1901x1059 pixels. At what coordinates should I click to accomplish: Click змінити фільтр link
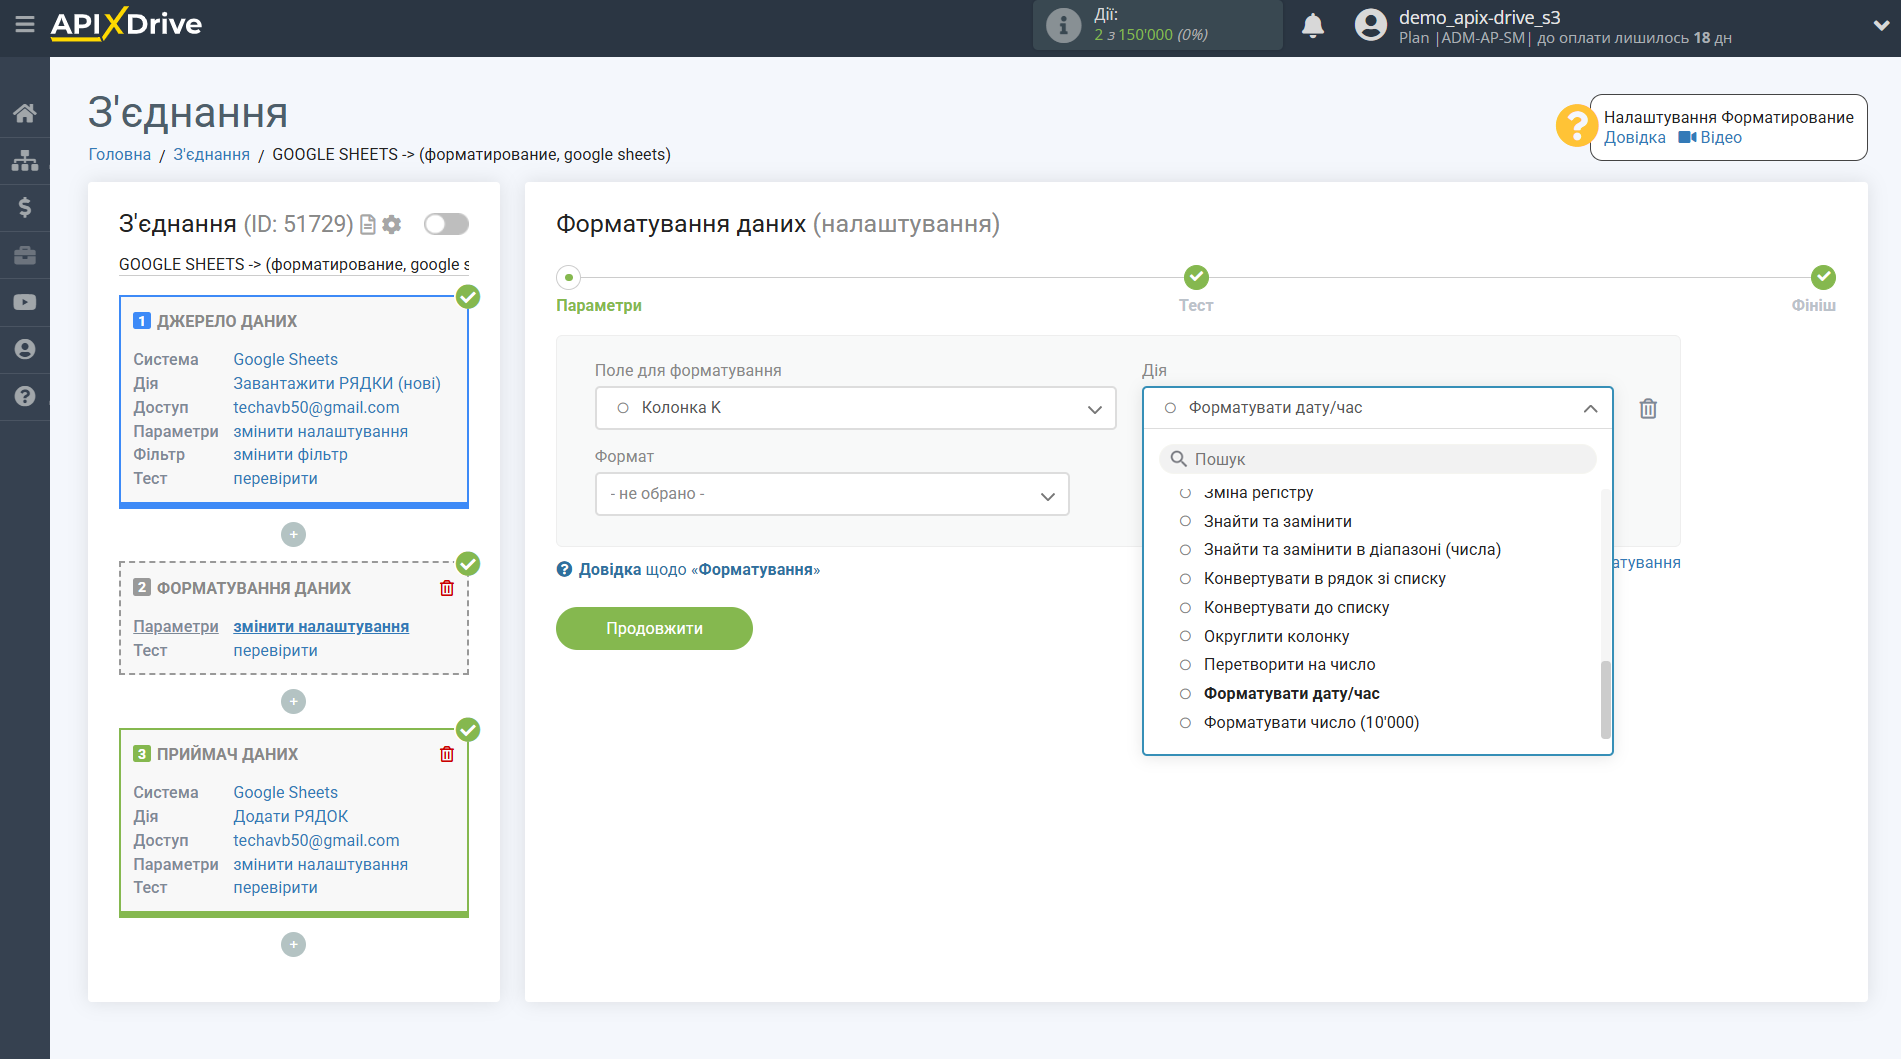[290, 454]
